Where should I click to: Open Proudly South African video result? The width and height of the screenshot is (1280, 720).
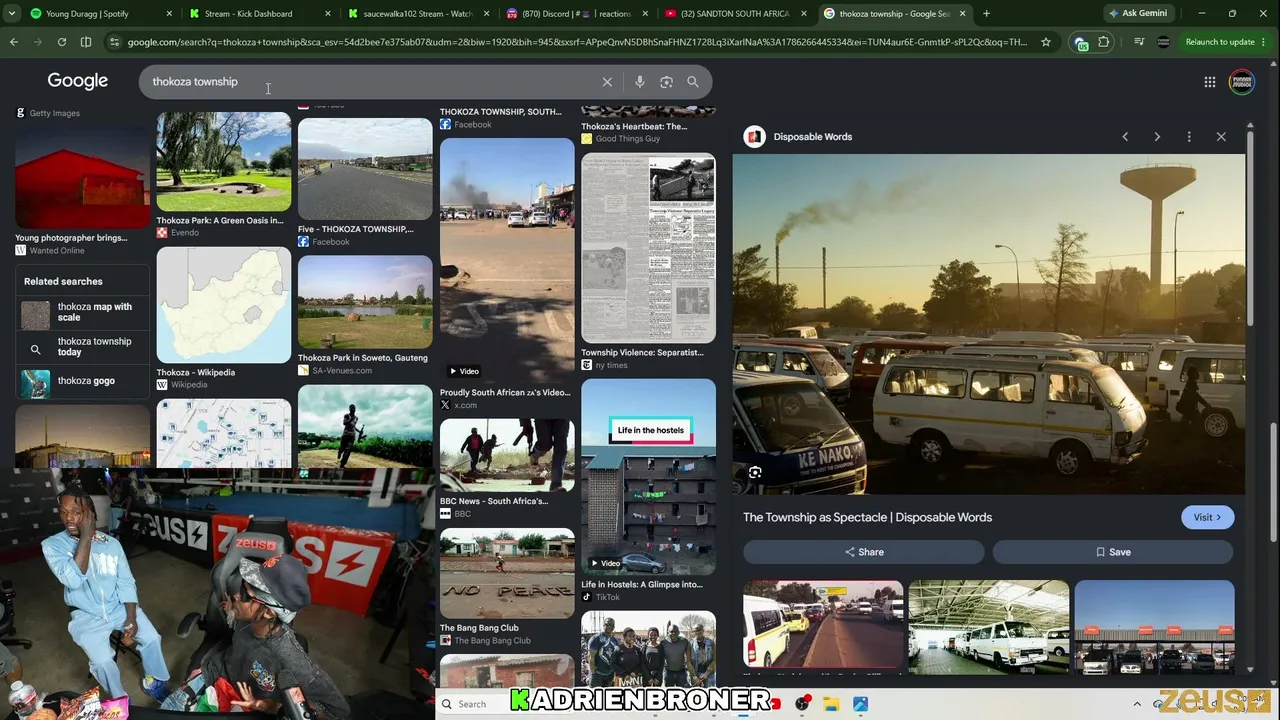[507, 260]
